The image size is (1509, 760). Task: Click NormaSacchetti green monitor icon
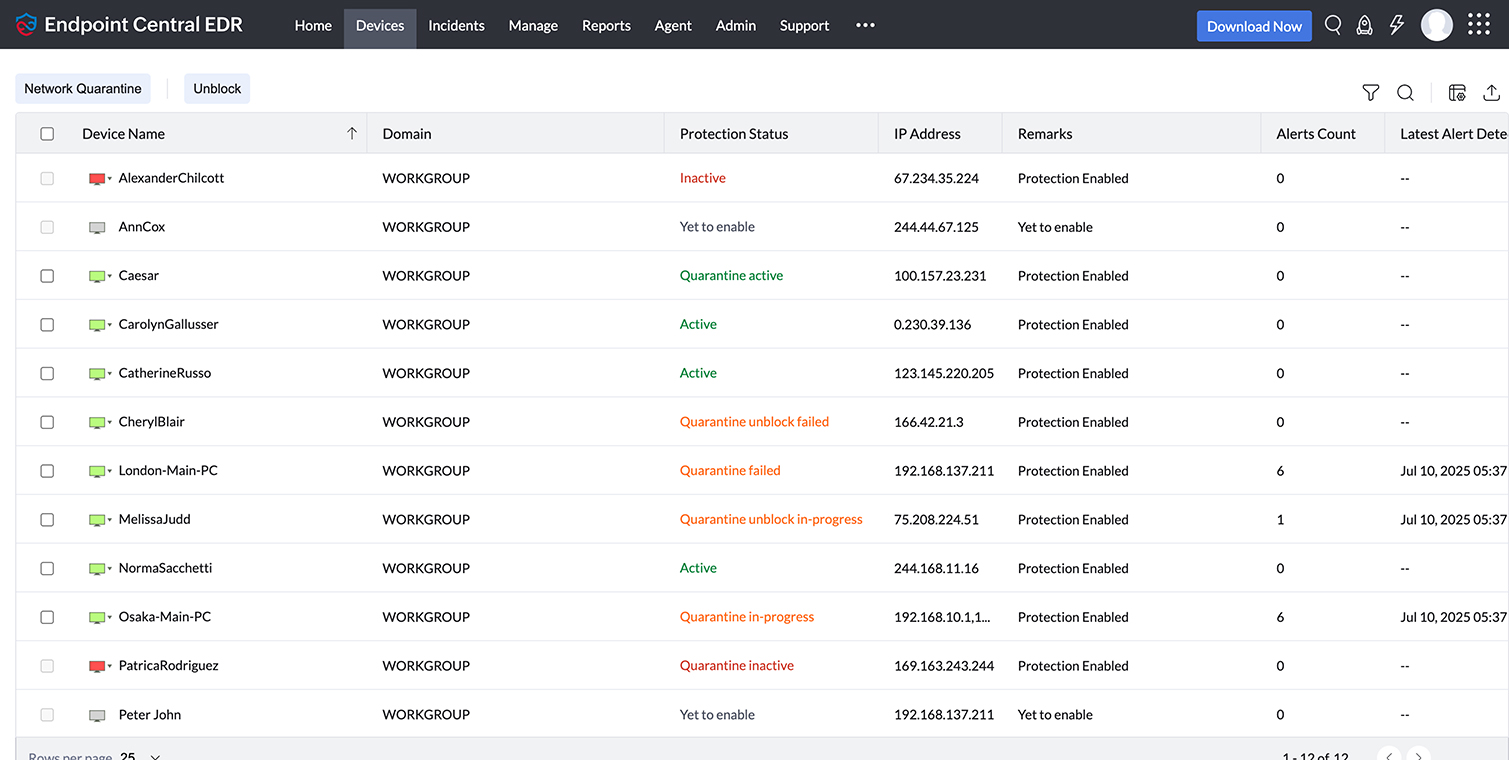tap(97, 569)
